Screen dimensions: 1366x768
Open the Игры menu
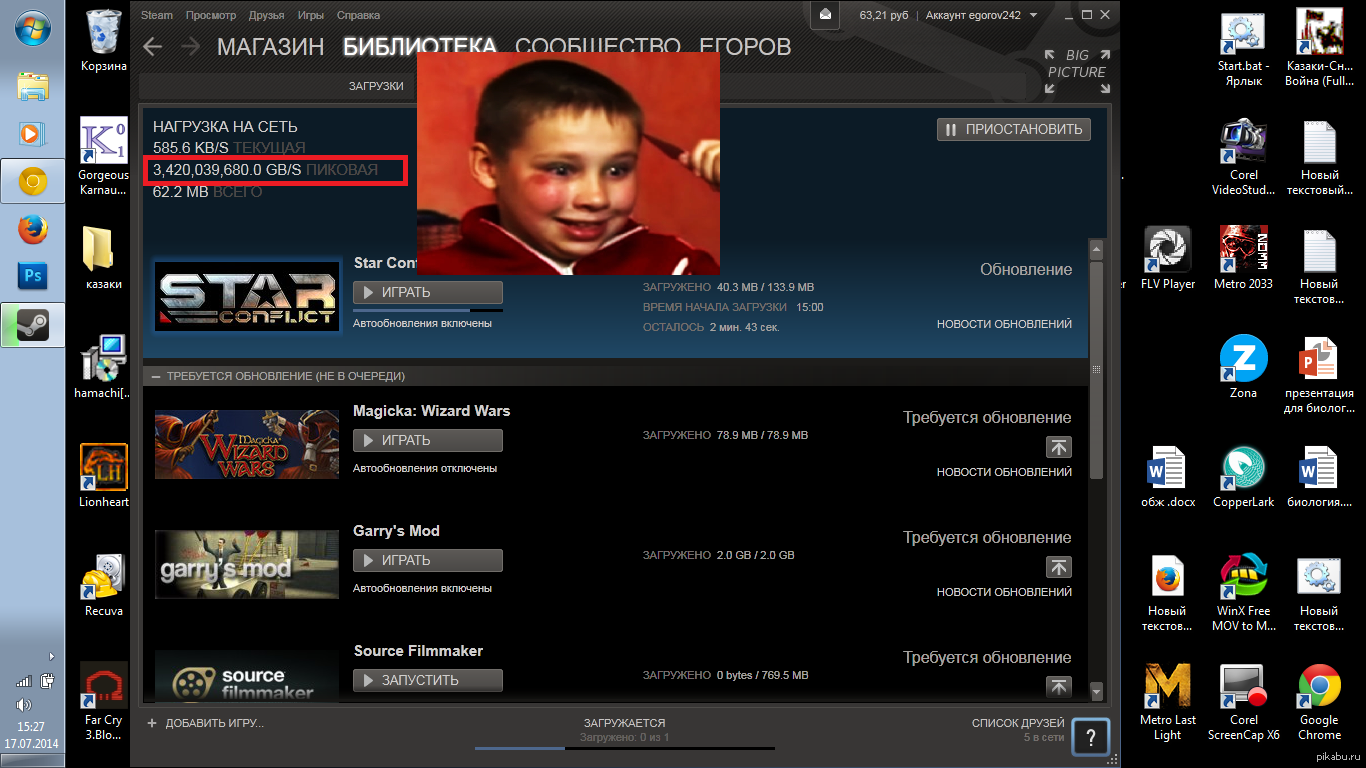point(311,15)
